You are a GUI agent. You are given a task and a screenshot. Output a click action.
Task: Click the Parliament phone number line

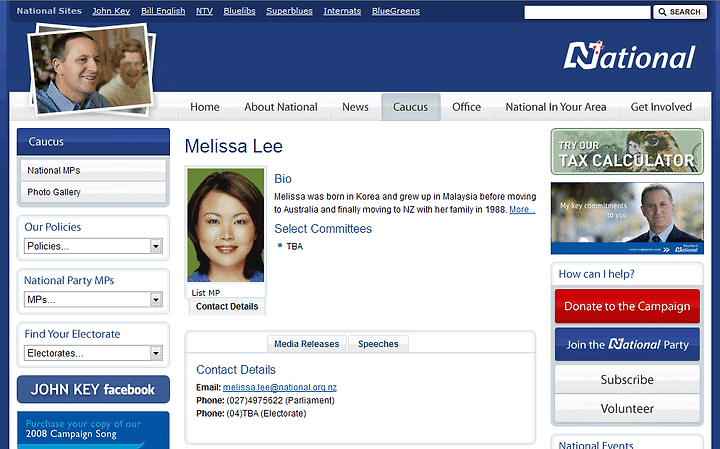[265, 400]
